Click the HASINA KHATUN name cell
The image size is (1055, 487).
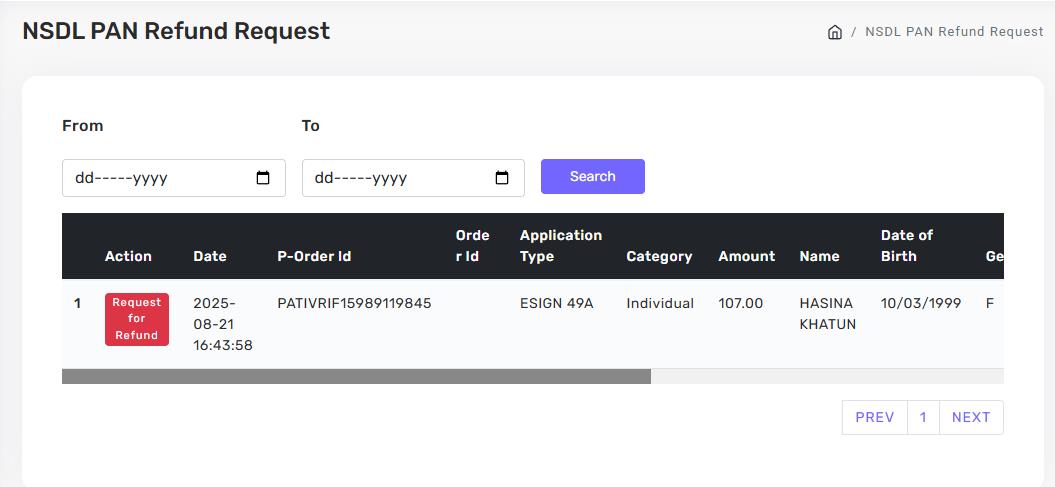[x=827, y=313]
